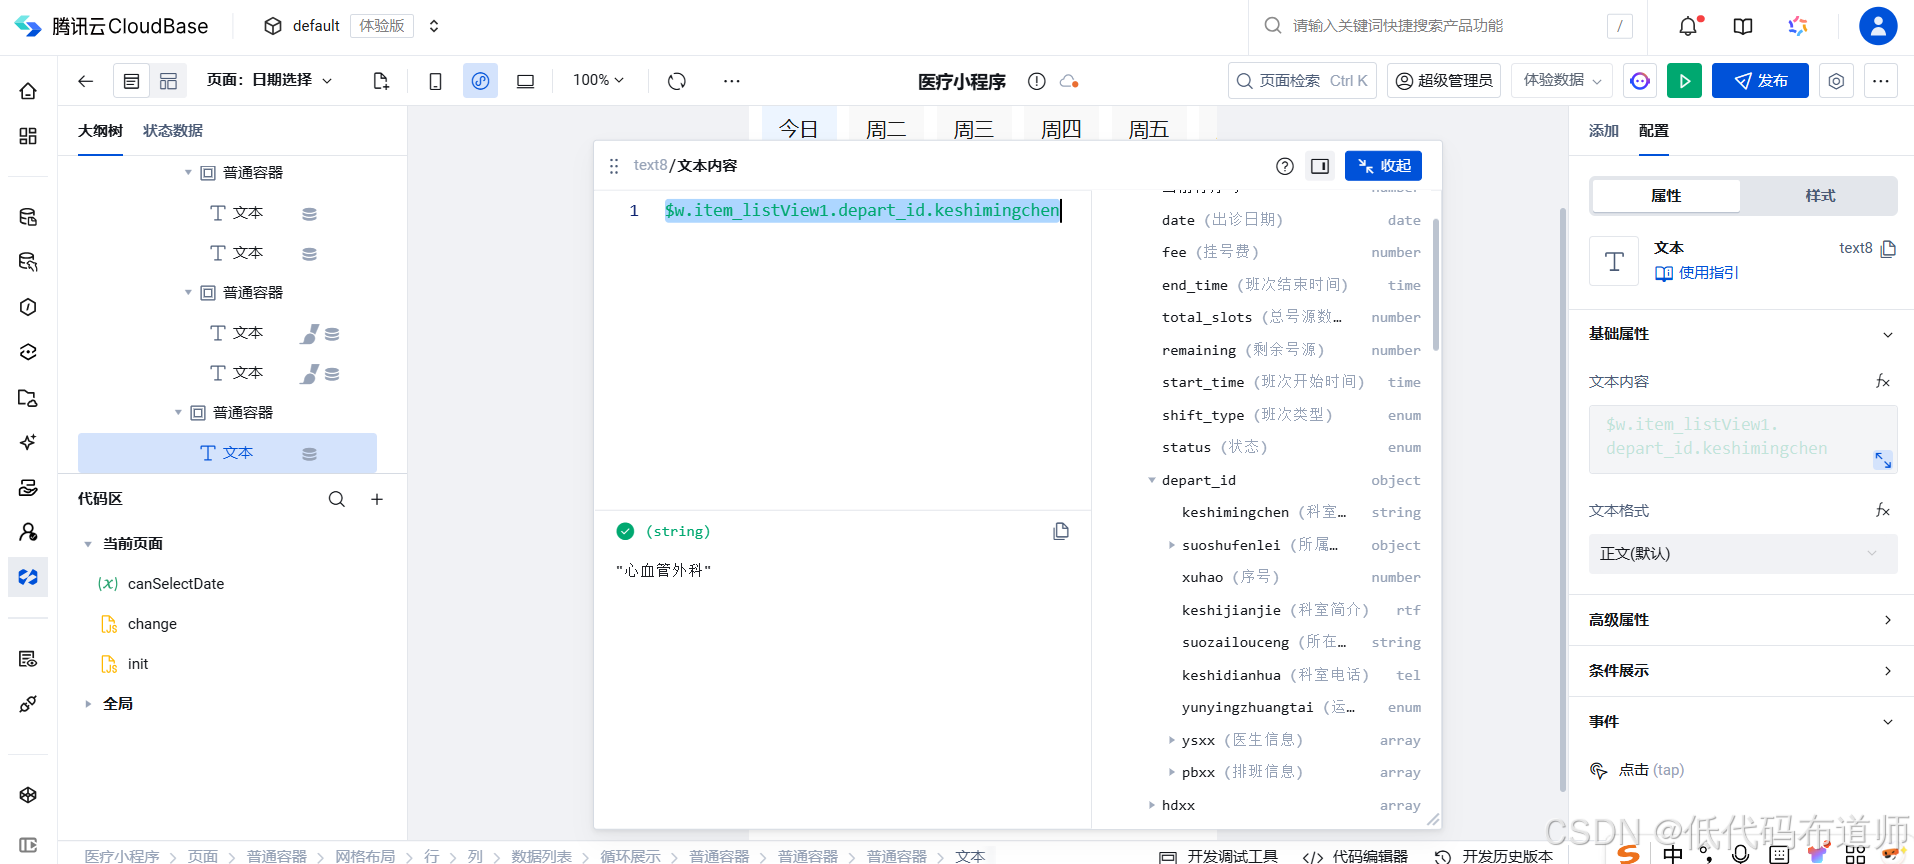Open the toolbar more options ellipsis

point(732,81)
